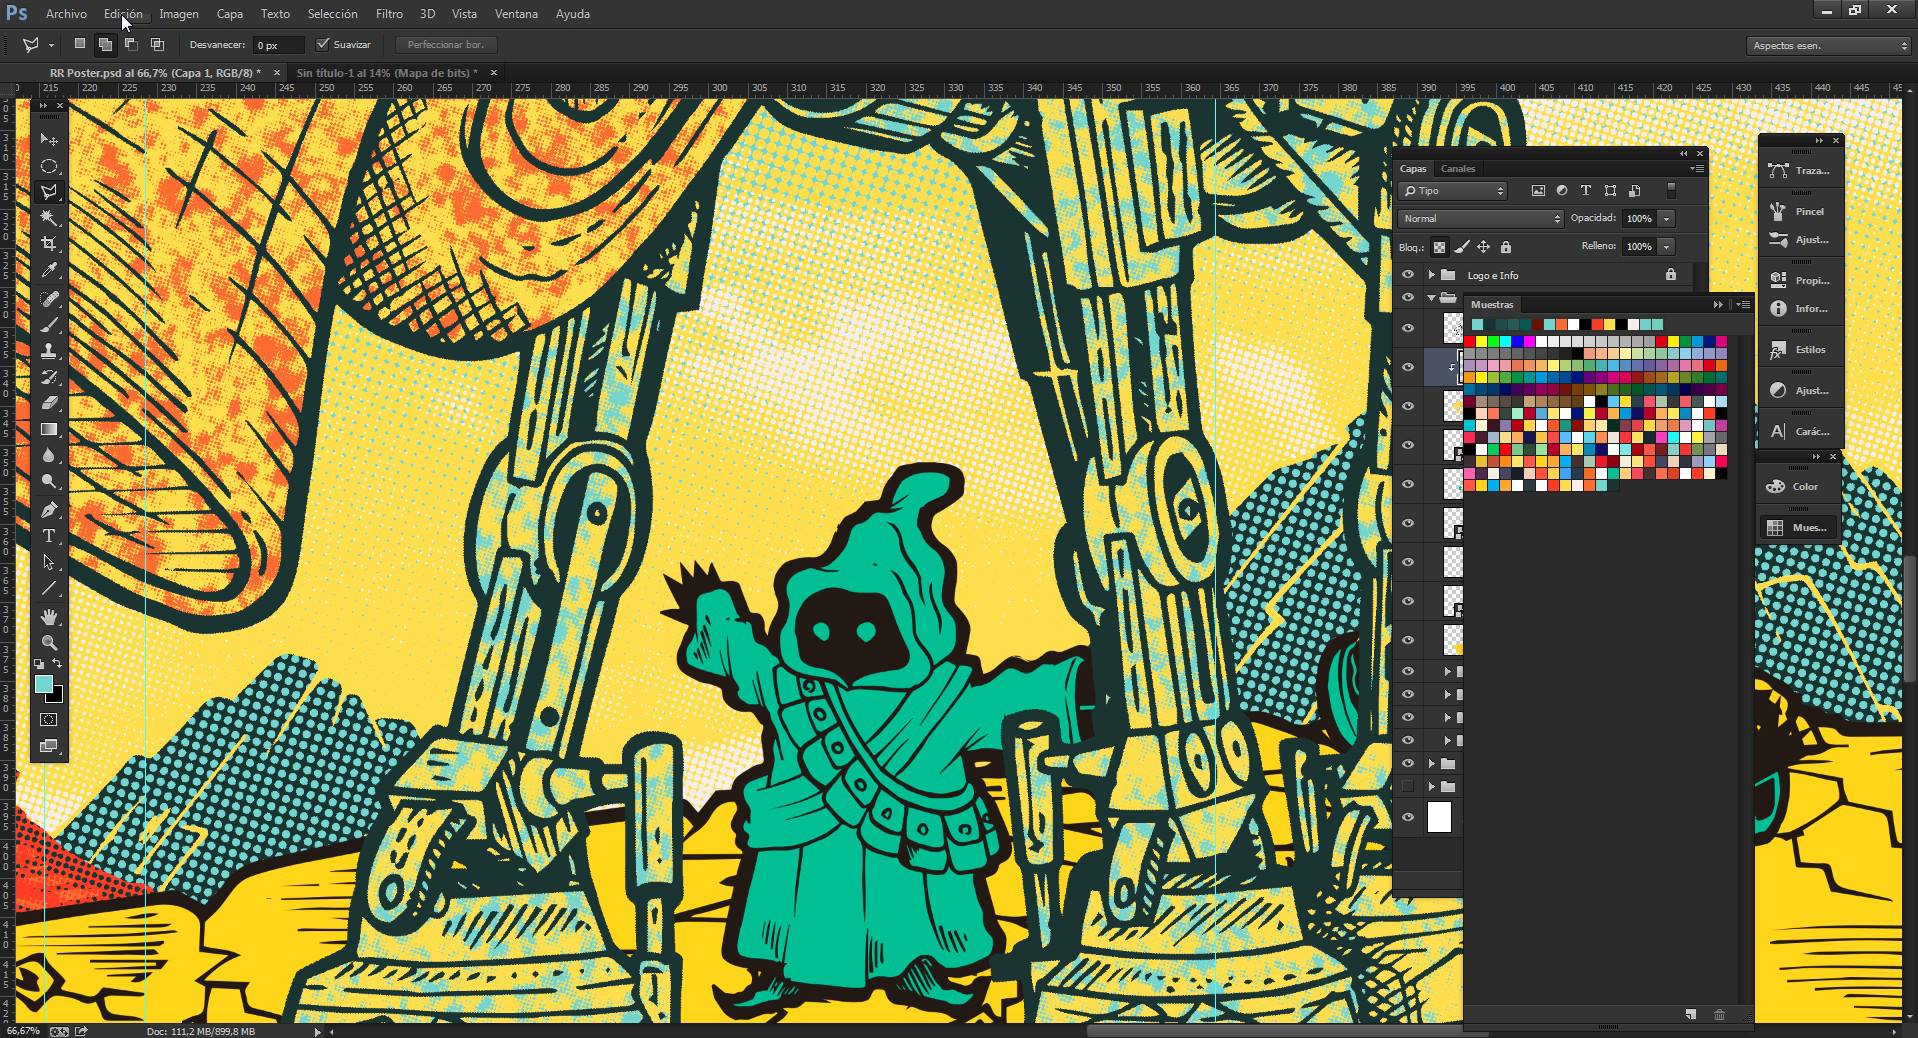Open the Muestras panel menu
The image size is (1918, 1038).
(1743, 304)
